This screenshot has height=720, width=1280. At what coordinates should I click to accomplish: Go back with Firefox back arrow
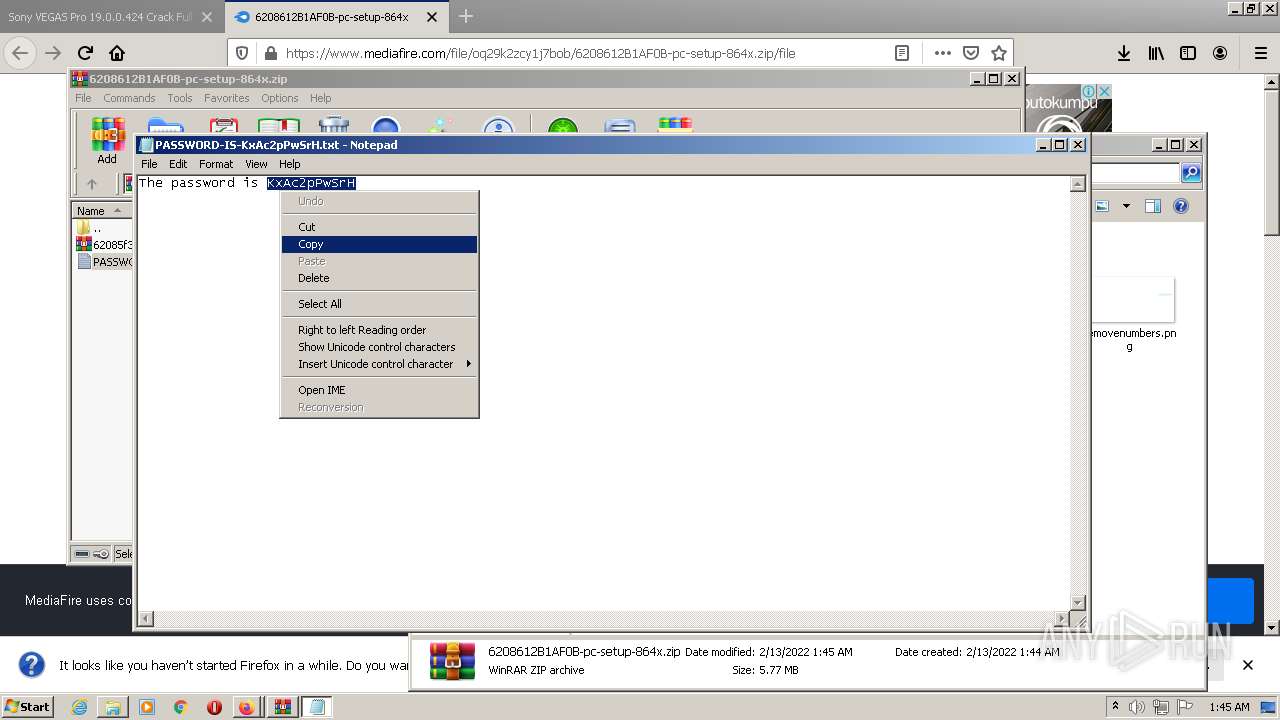[x=20, y=53]
